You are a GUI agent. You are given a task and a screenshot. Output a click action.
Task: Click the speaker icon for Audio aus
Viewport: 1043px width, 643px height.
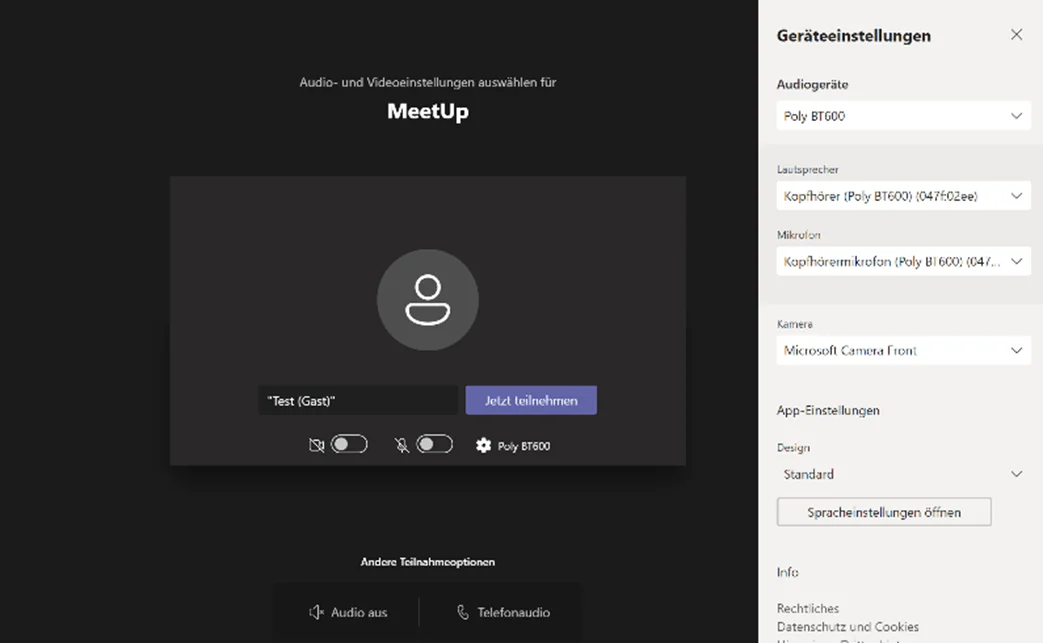317,612
